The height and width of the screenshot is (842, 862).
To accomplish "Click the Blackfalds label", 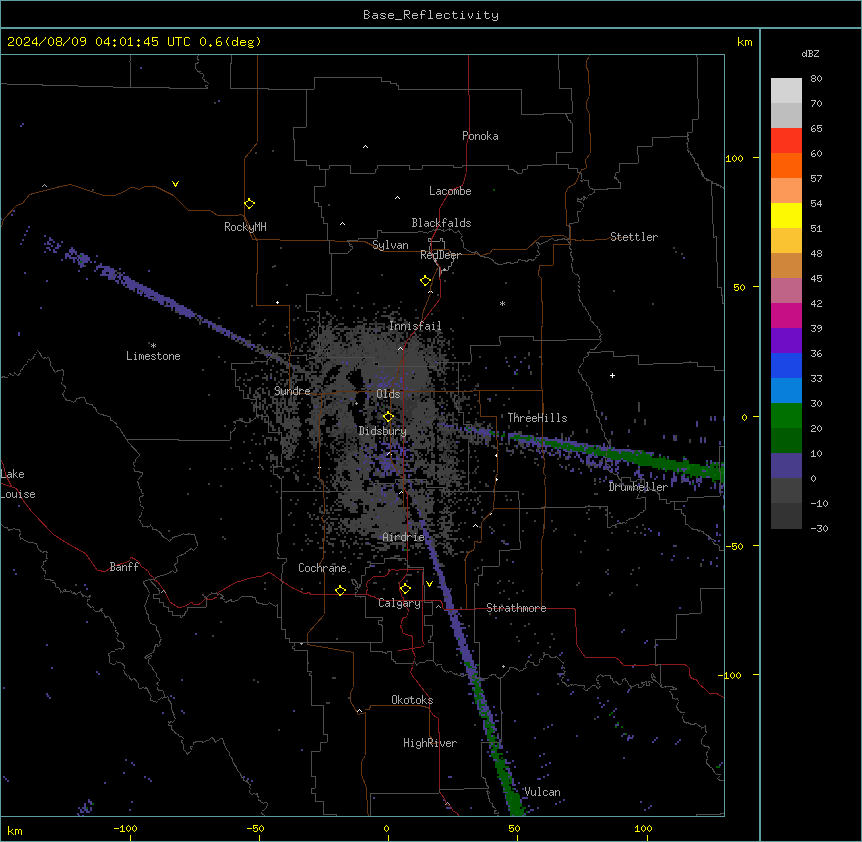I will pyautogui.click(x=441, y=223).
